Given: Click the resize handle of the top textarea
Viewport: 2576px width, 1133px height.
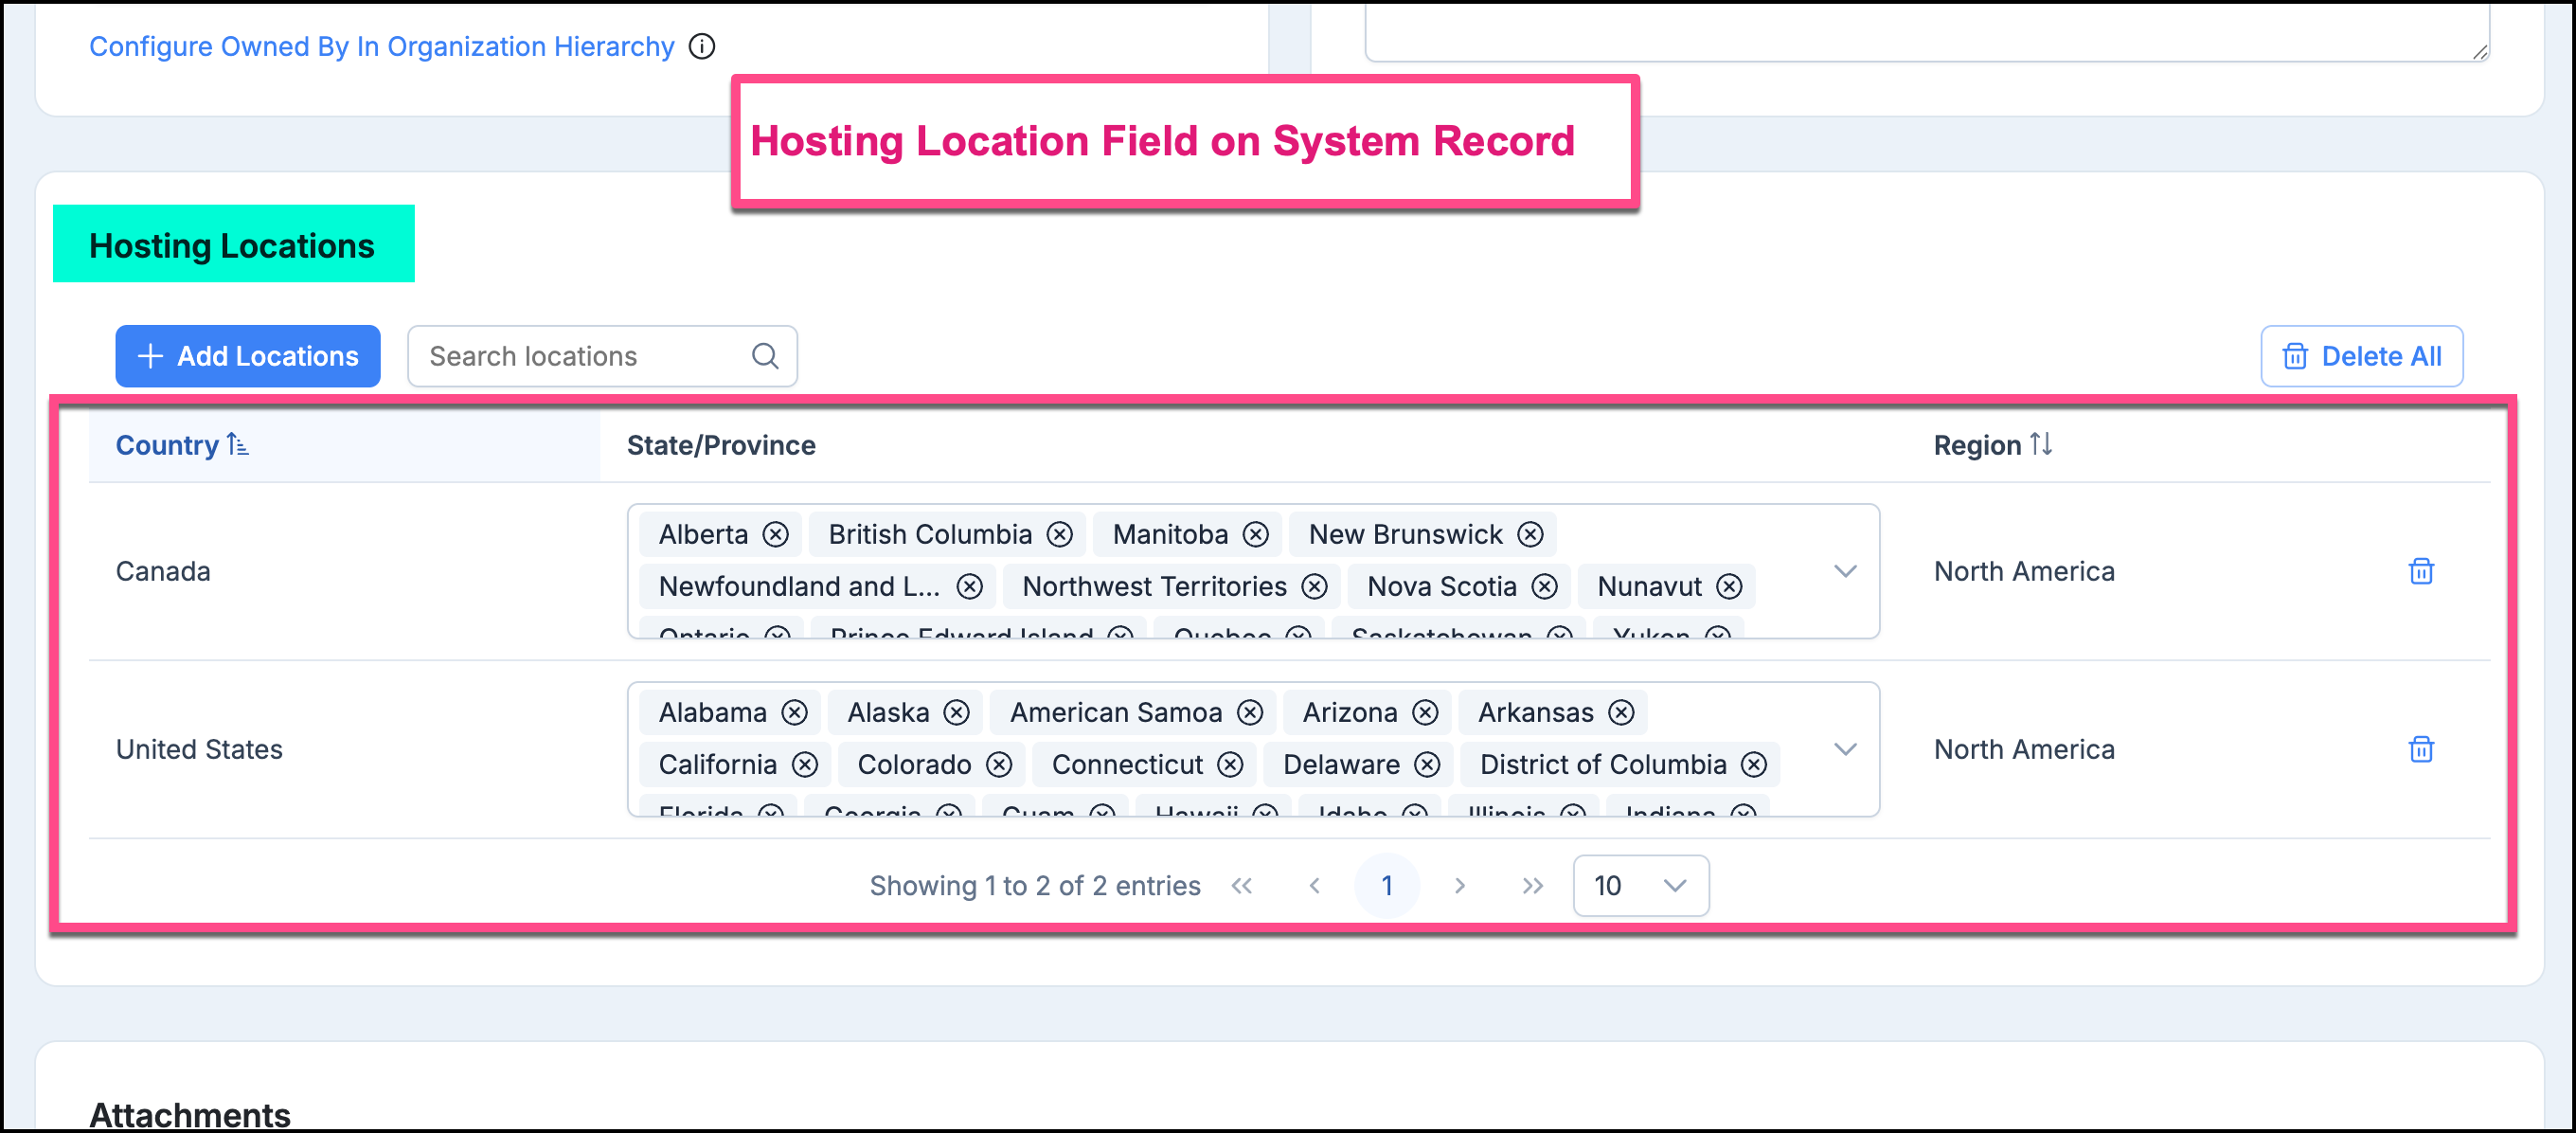Looking at the screenshot, I should point(2479,52).
